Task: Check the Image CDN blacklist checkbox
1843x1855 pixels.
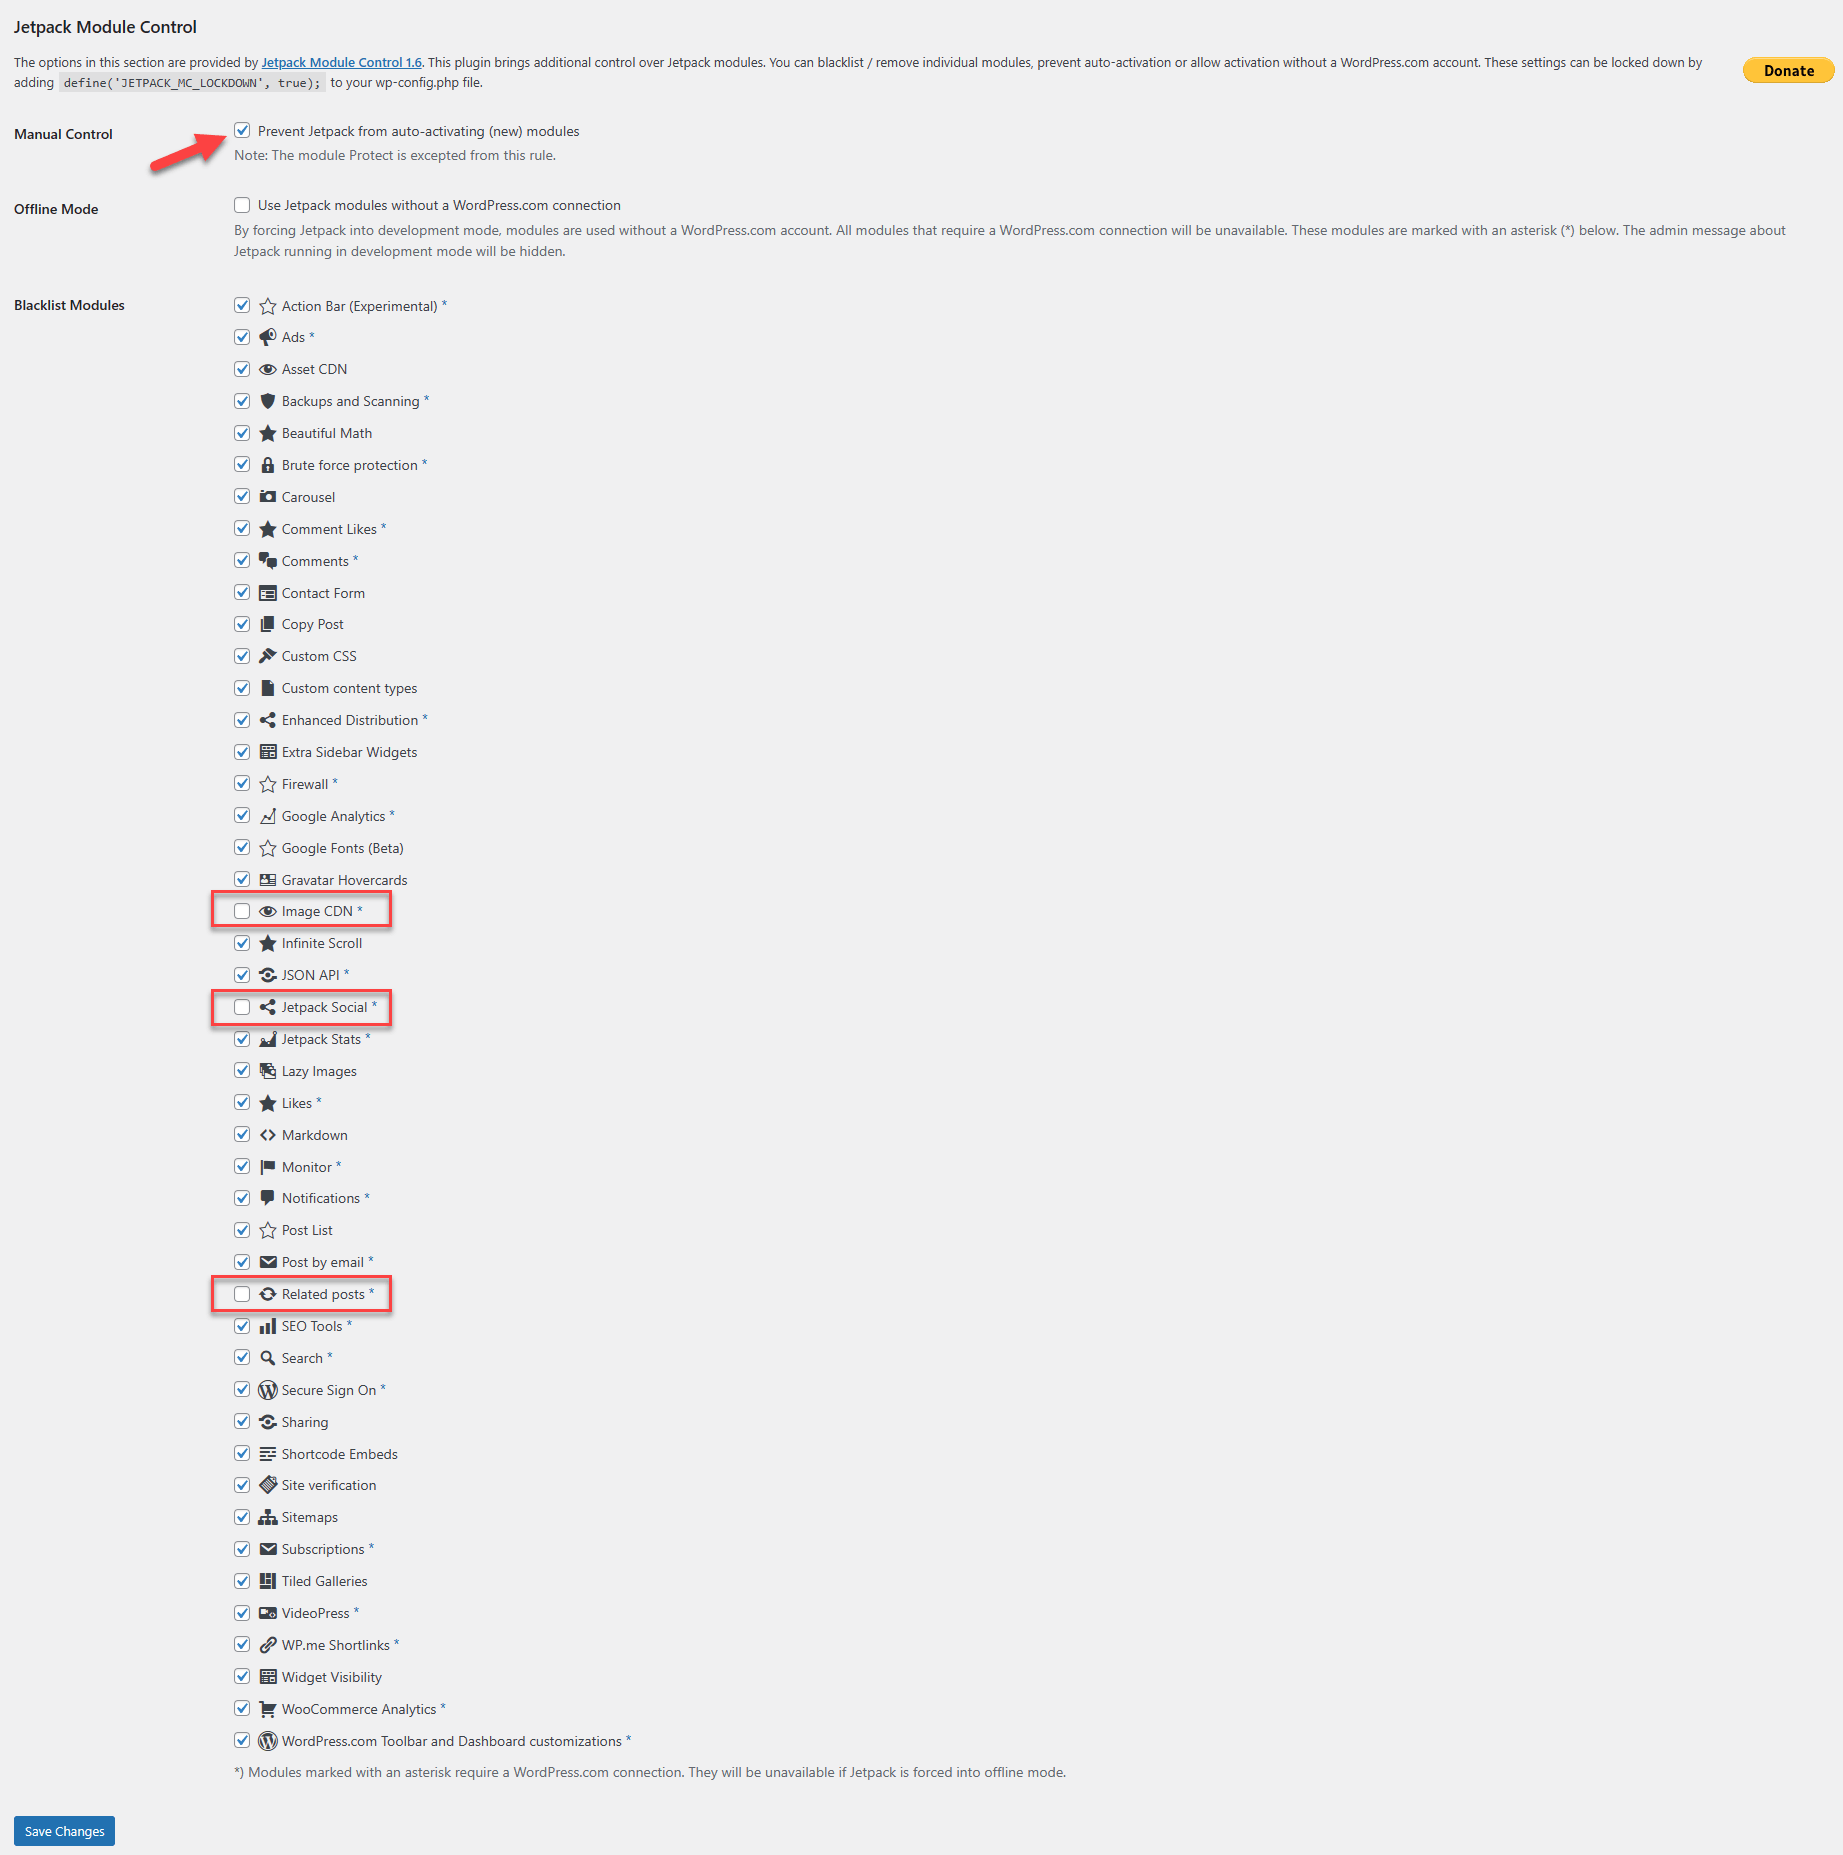Action: pyautogui.click(x=242, y=911)
